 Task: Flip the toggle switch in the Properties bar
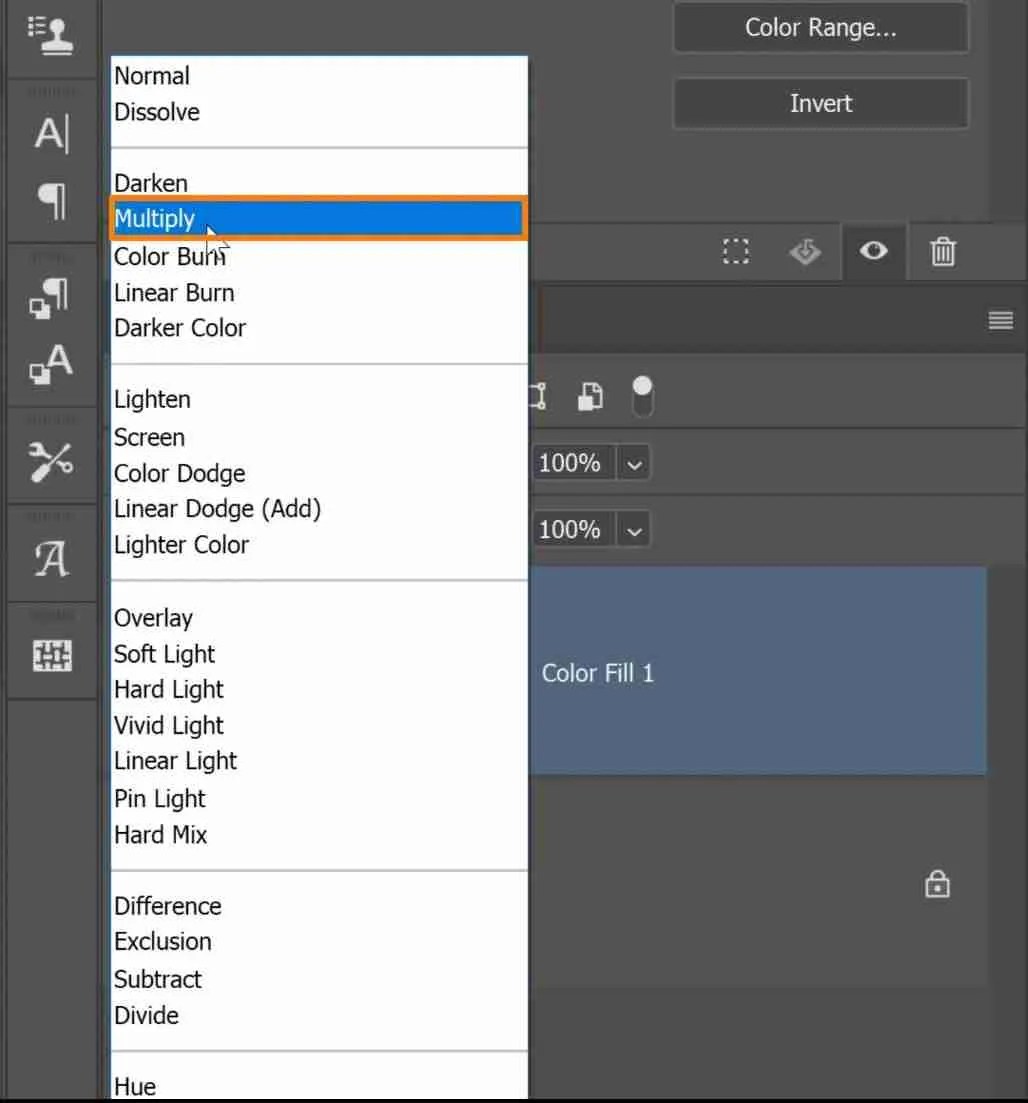click(642, 396)
